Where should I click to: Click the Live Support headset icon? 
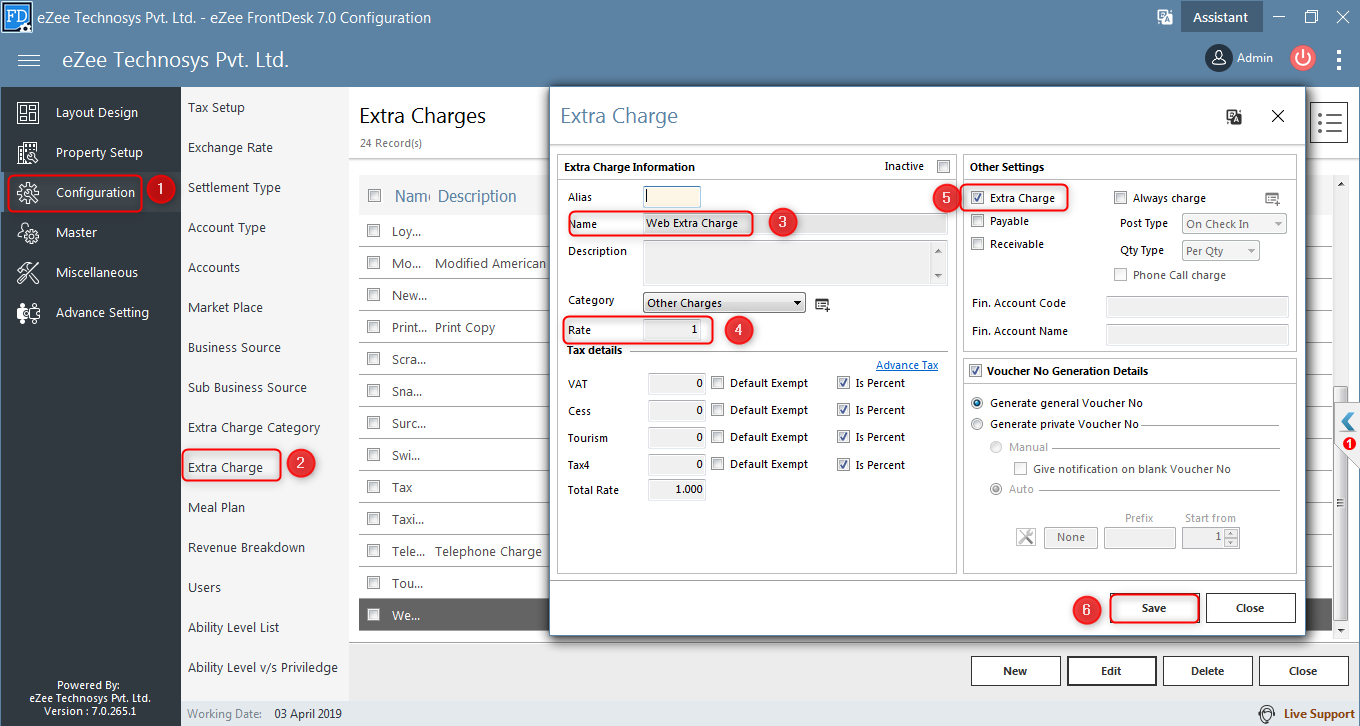1266,714
